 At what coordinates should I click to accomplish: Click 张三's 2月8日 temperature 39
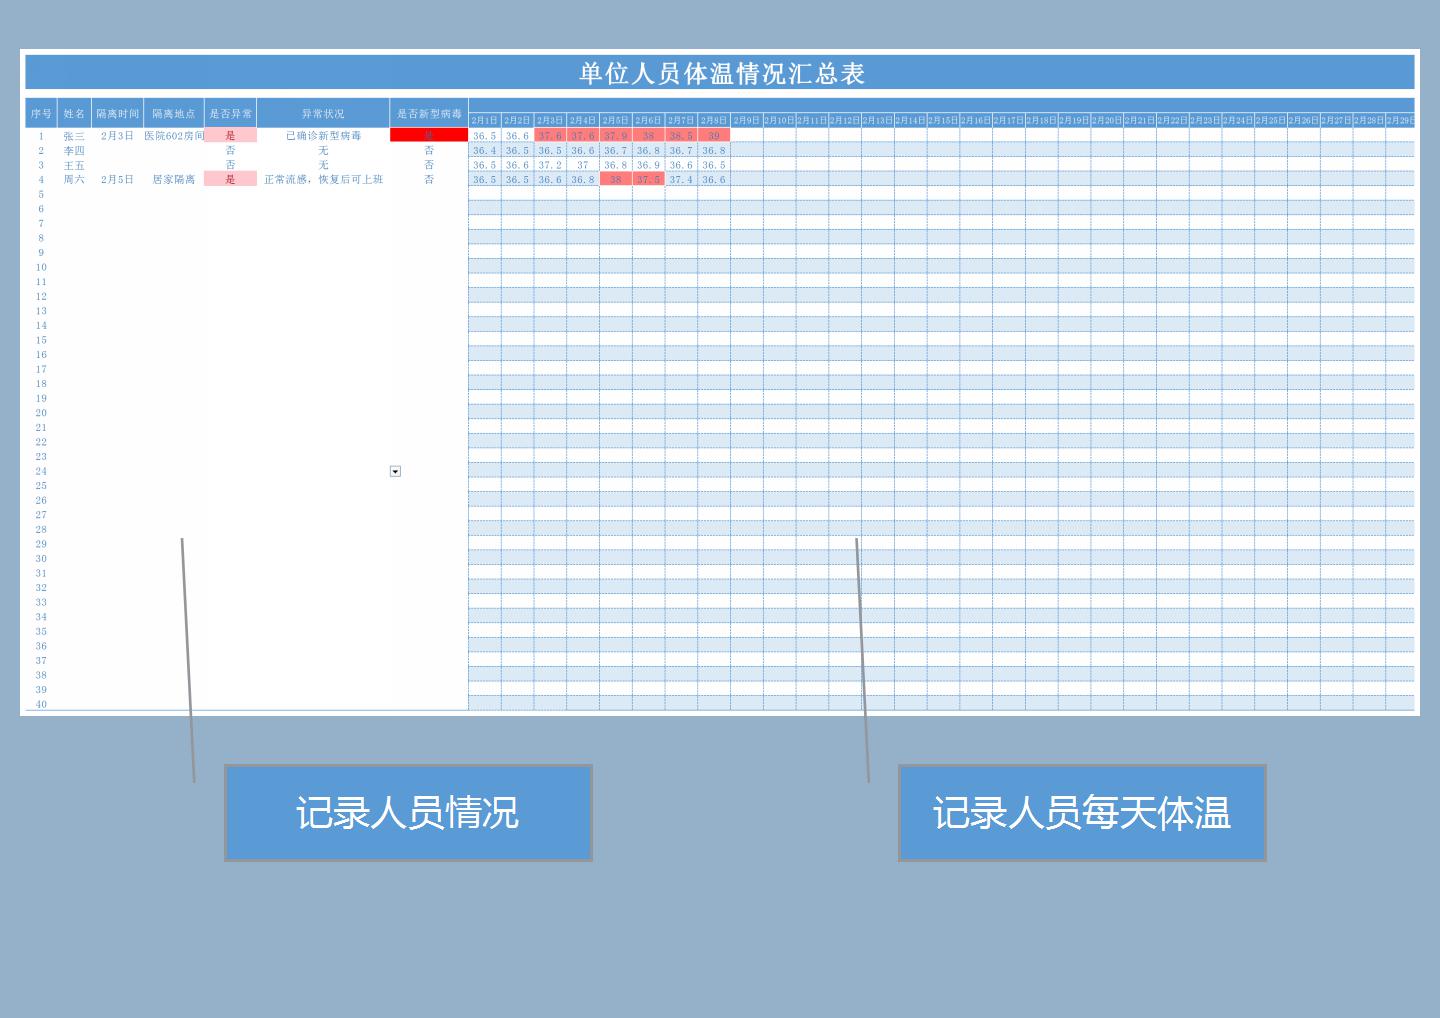714,135
